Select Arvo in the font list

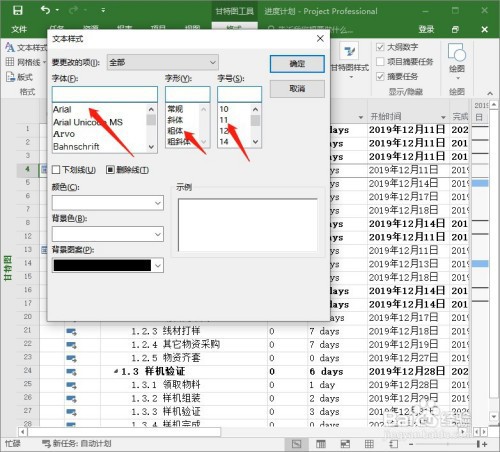click(64, 134)
